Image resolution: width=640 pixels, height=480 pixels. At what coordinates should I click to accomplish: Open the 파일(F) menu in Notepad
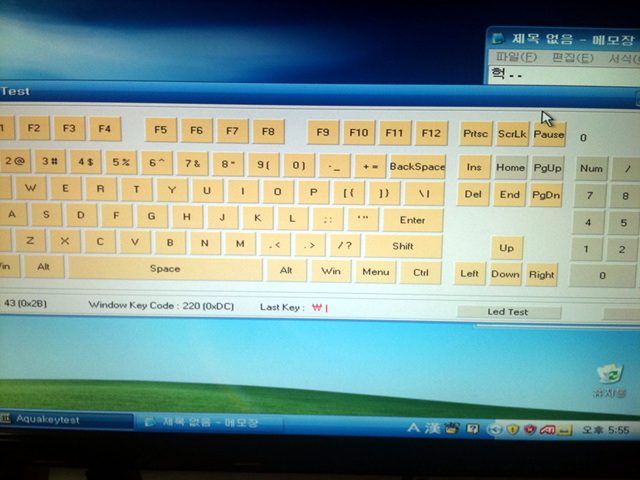516,57
